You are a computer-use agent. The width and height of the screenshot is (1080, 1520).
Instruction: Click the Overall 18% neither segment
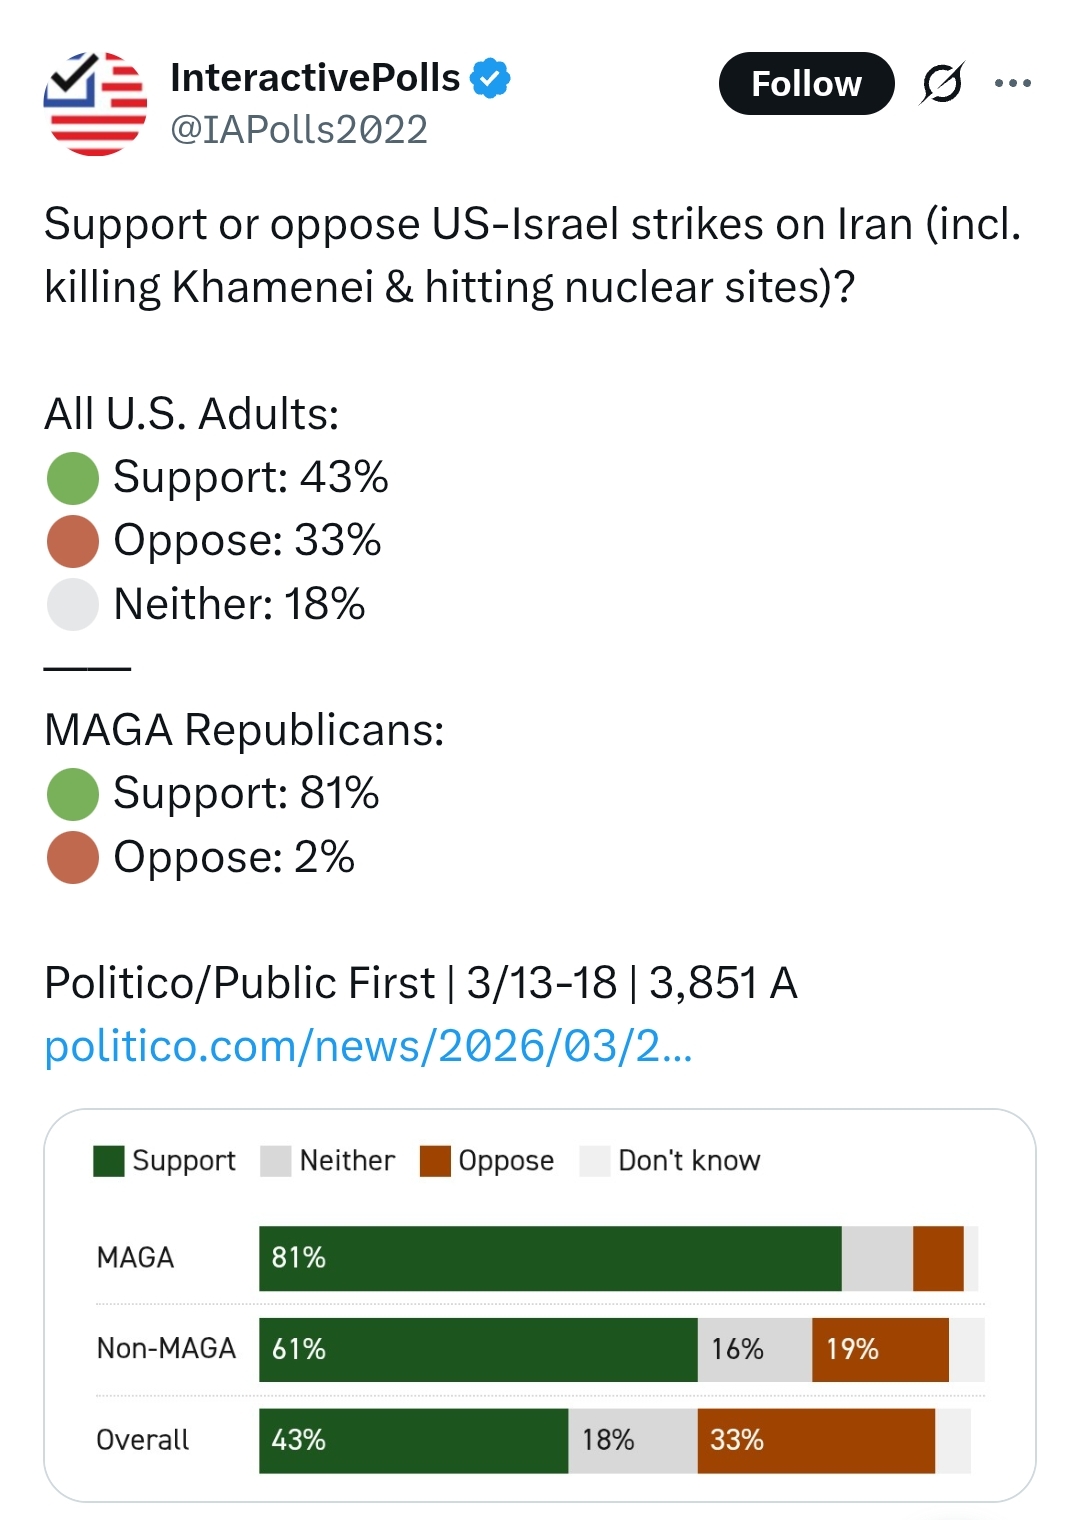click(x=632, y=1441)
